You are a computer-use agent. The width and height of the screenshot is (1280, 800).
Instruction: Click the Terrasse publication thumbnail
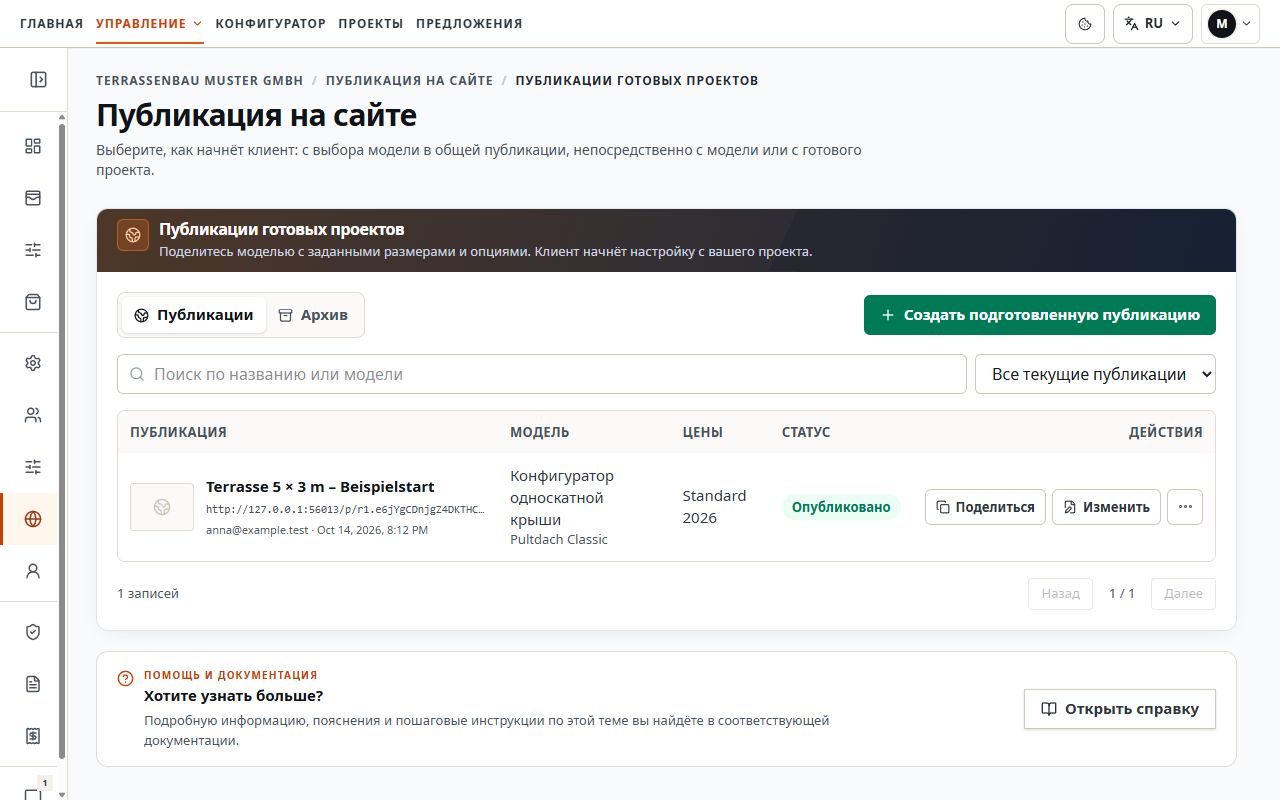point(162,507)
